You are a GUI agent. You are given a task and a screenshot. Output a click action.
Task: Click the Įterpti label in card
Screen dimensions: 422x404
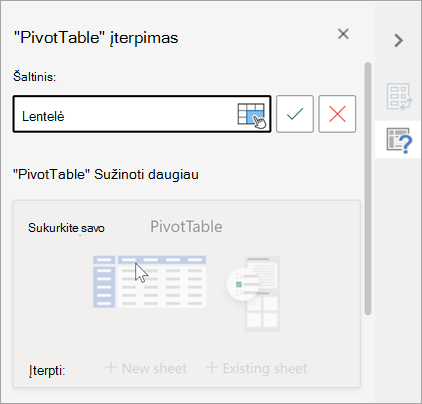point(47,370)
